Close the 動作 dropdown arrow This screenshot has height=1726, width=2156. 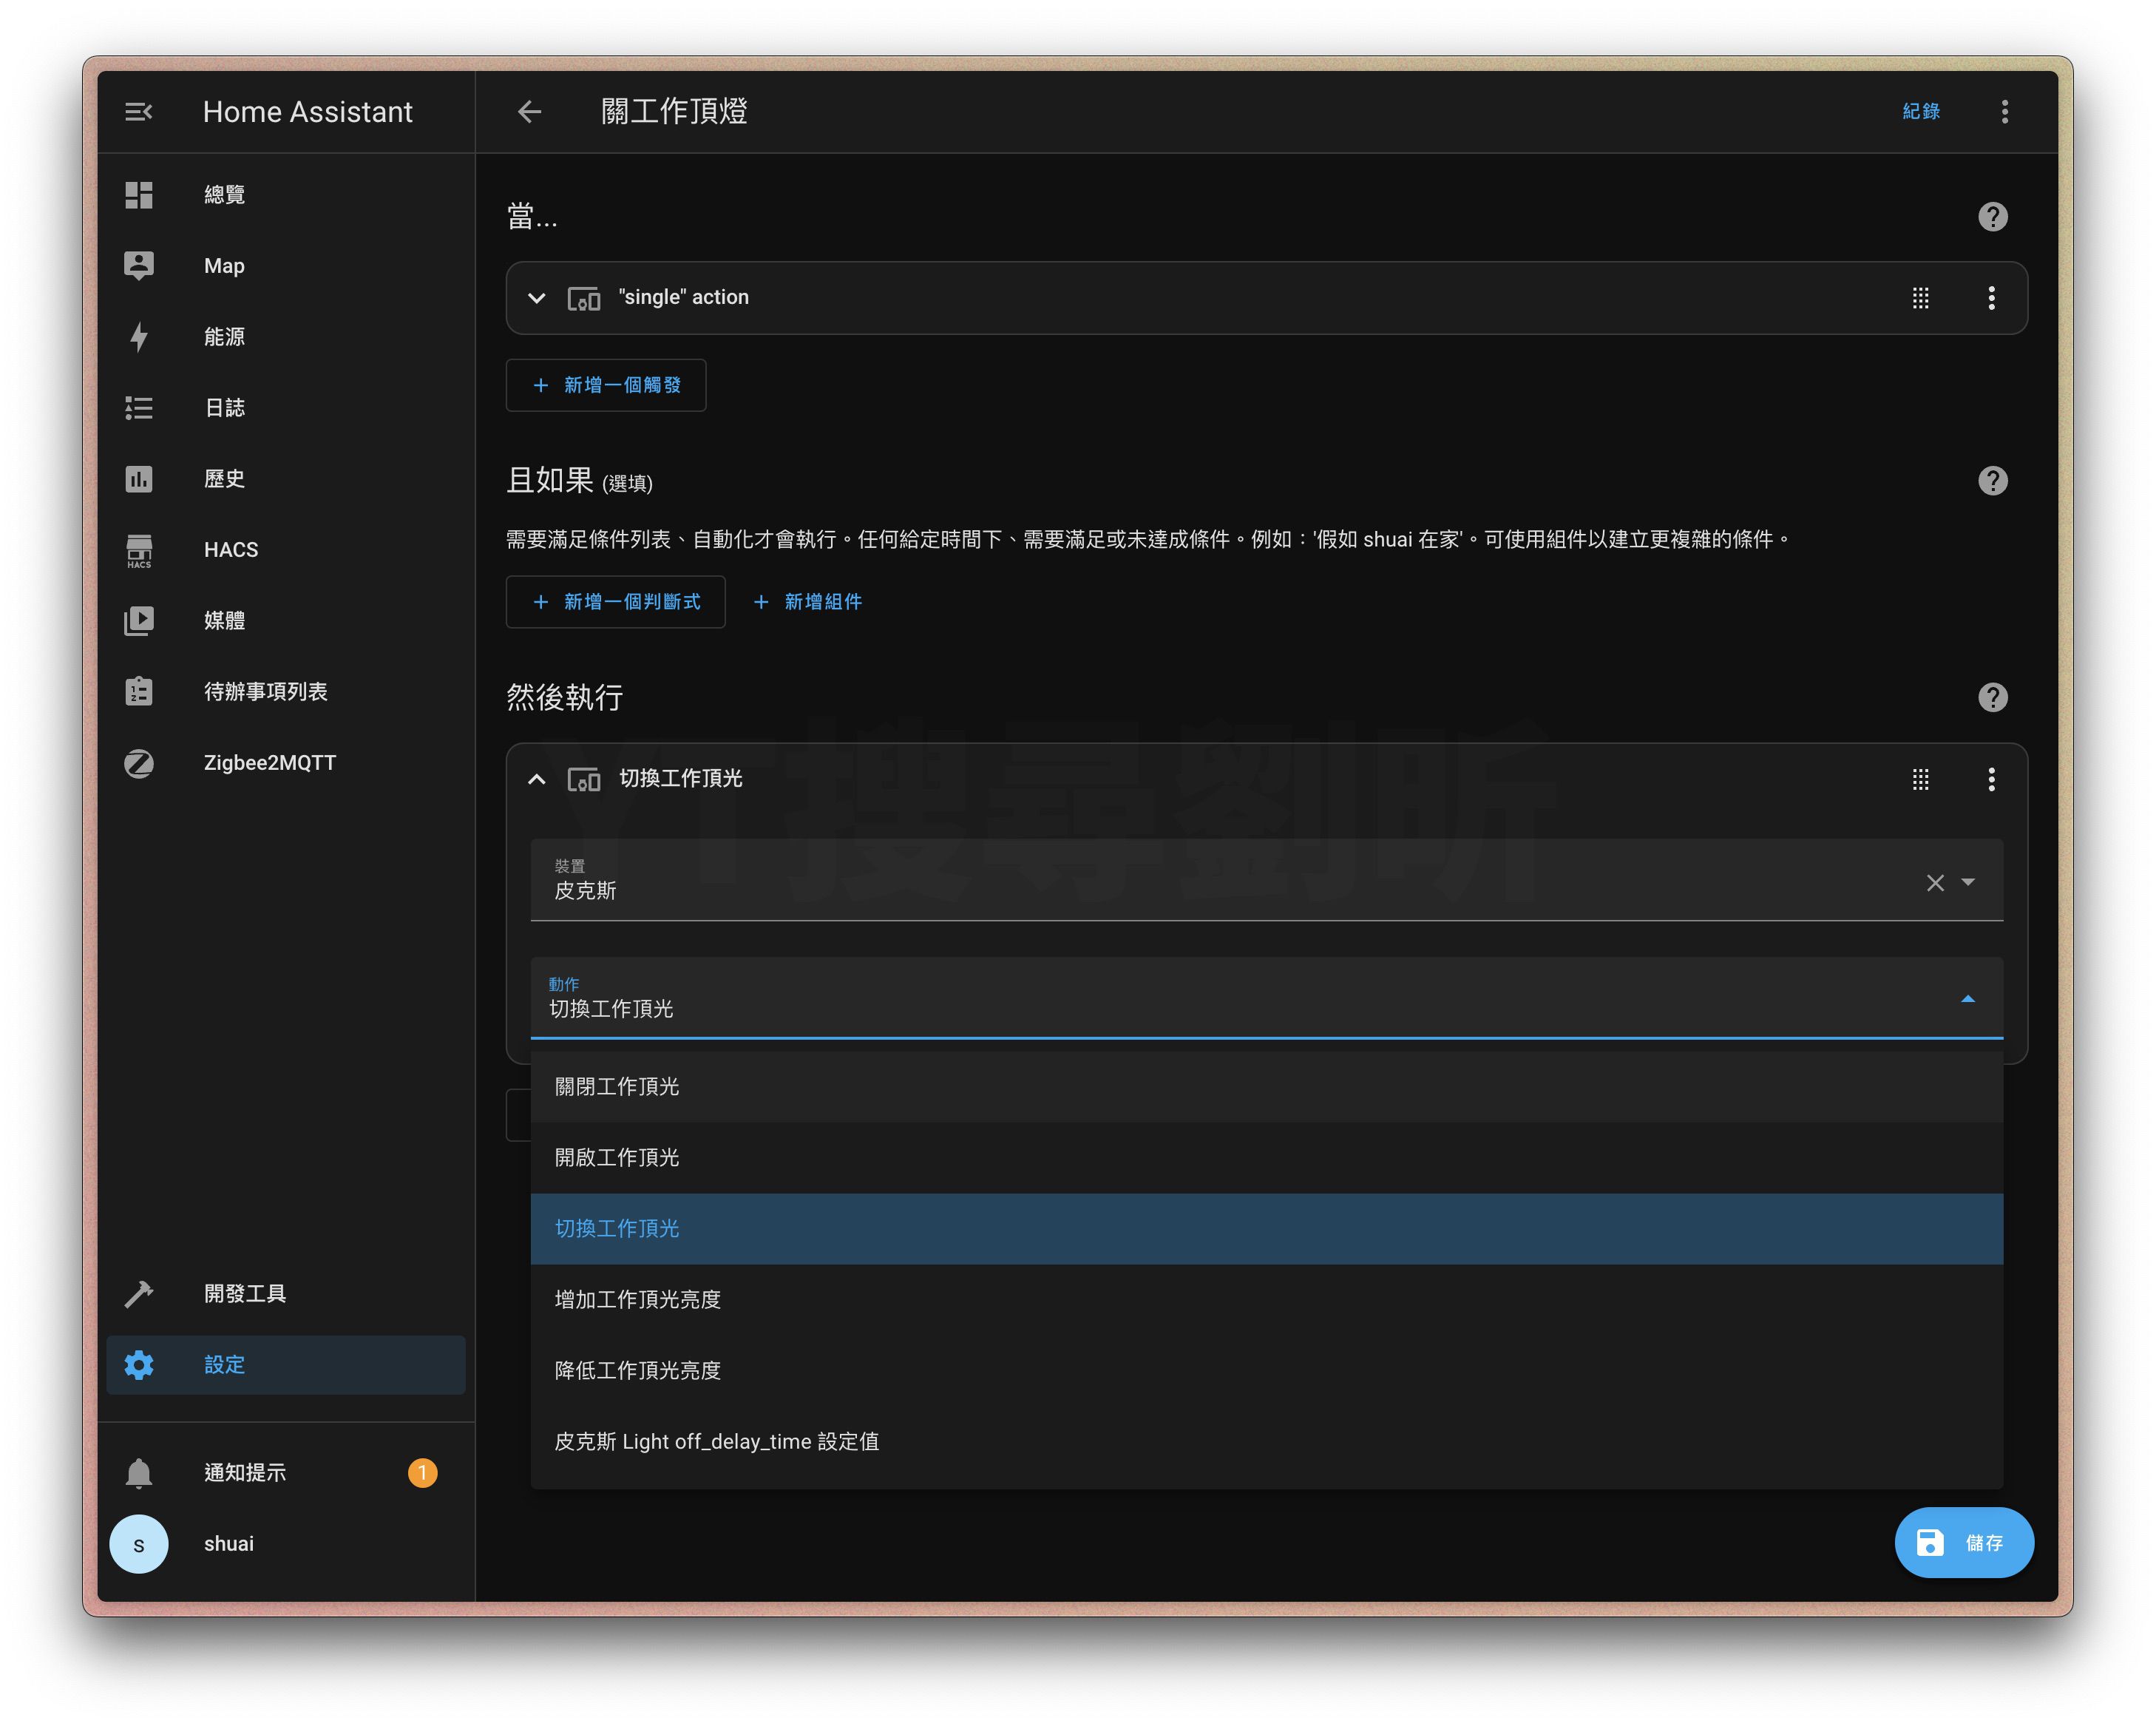(x=1968, y=999)
